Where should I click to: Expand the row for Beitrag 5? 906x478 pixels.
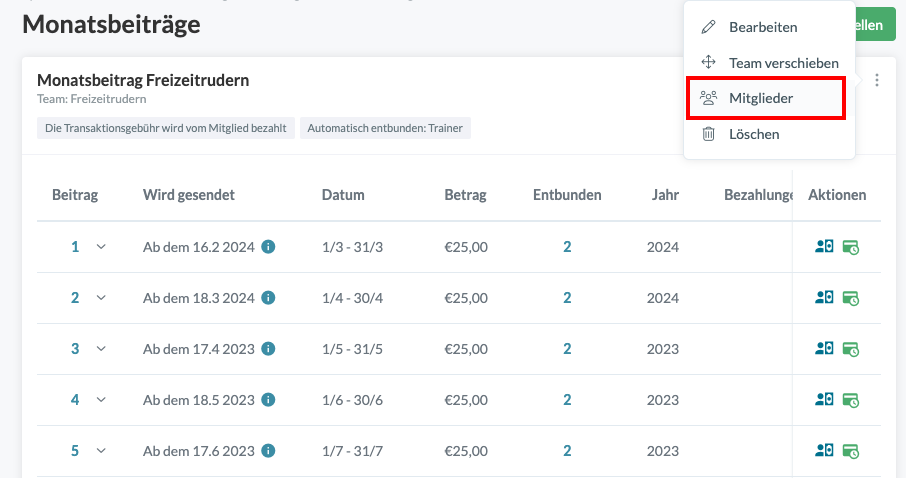[x=100, y=451]
